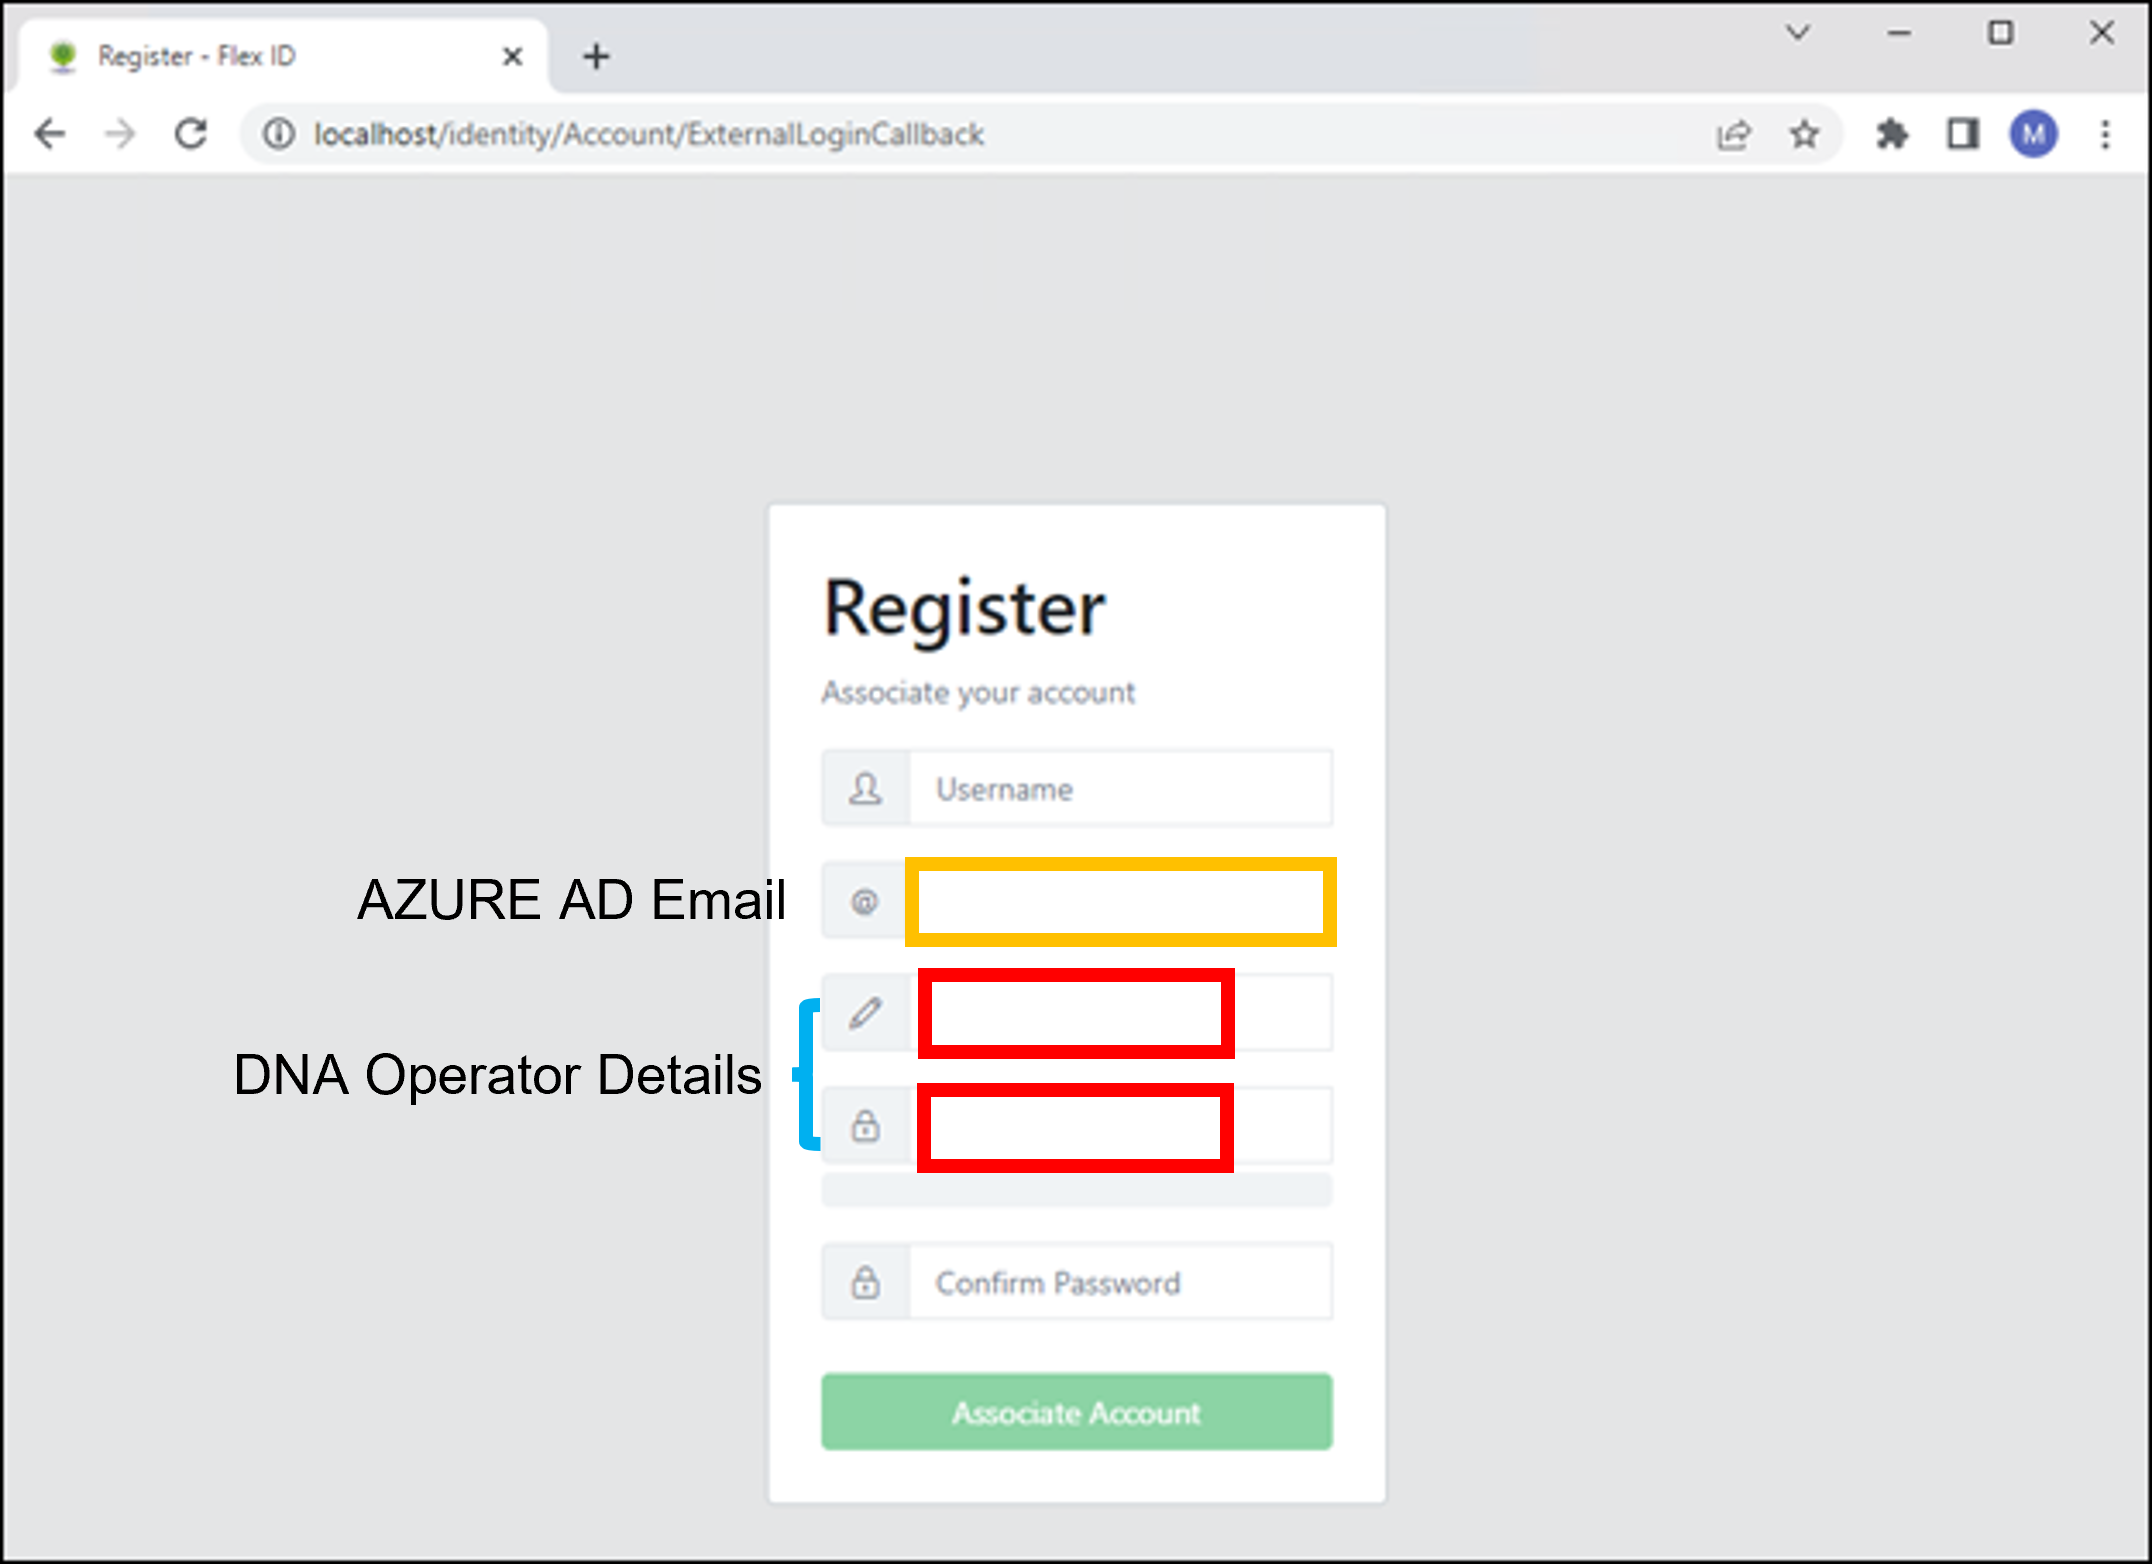Close the Register - Flex ID tab
2152x1564 pixels.
pos(512,56)
